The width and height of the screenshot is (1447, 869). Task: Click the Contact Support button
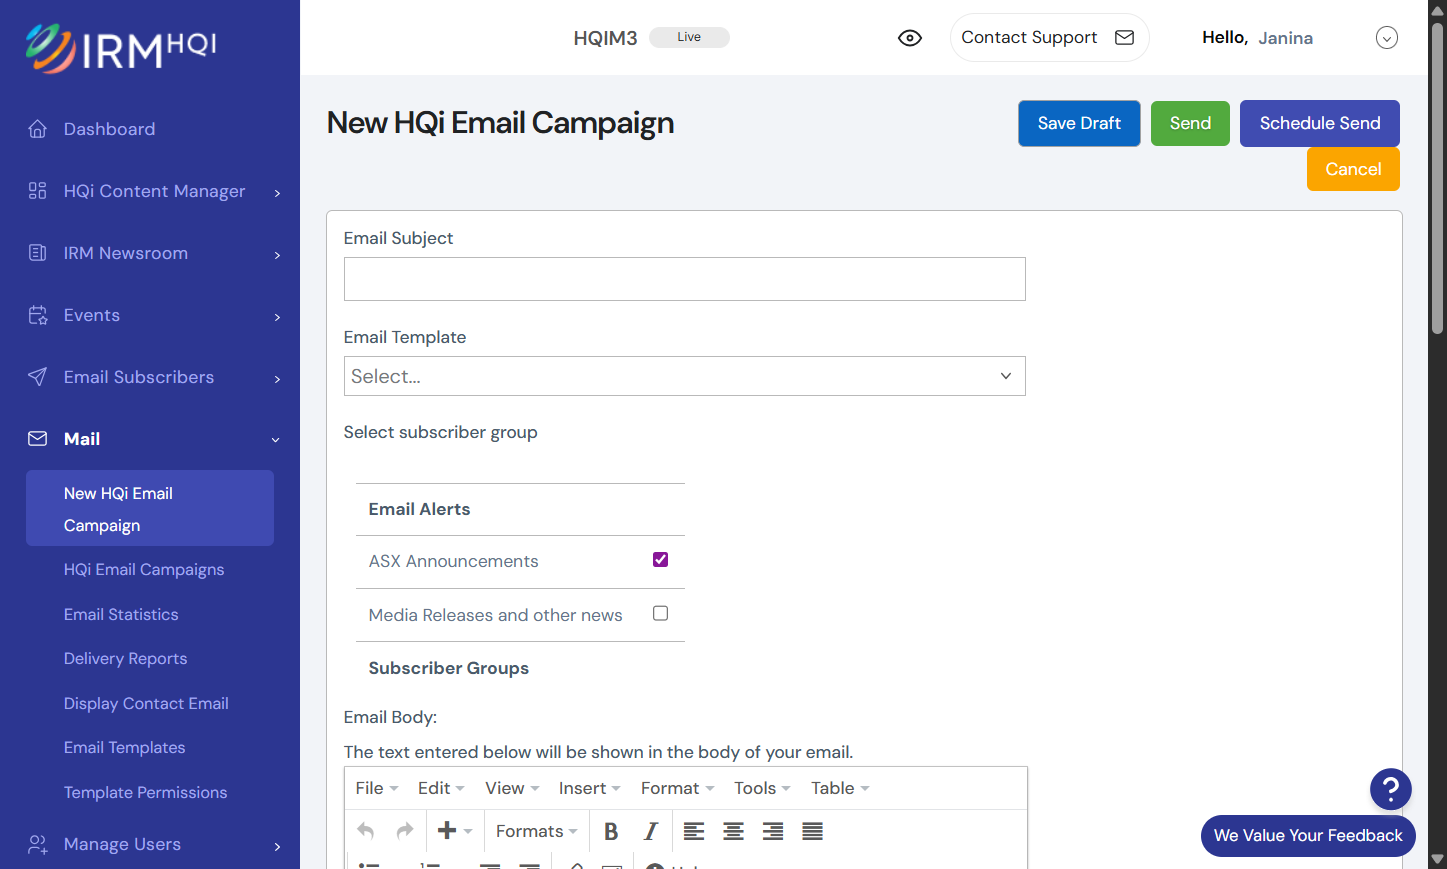(1049, 38)
